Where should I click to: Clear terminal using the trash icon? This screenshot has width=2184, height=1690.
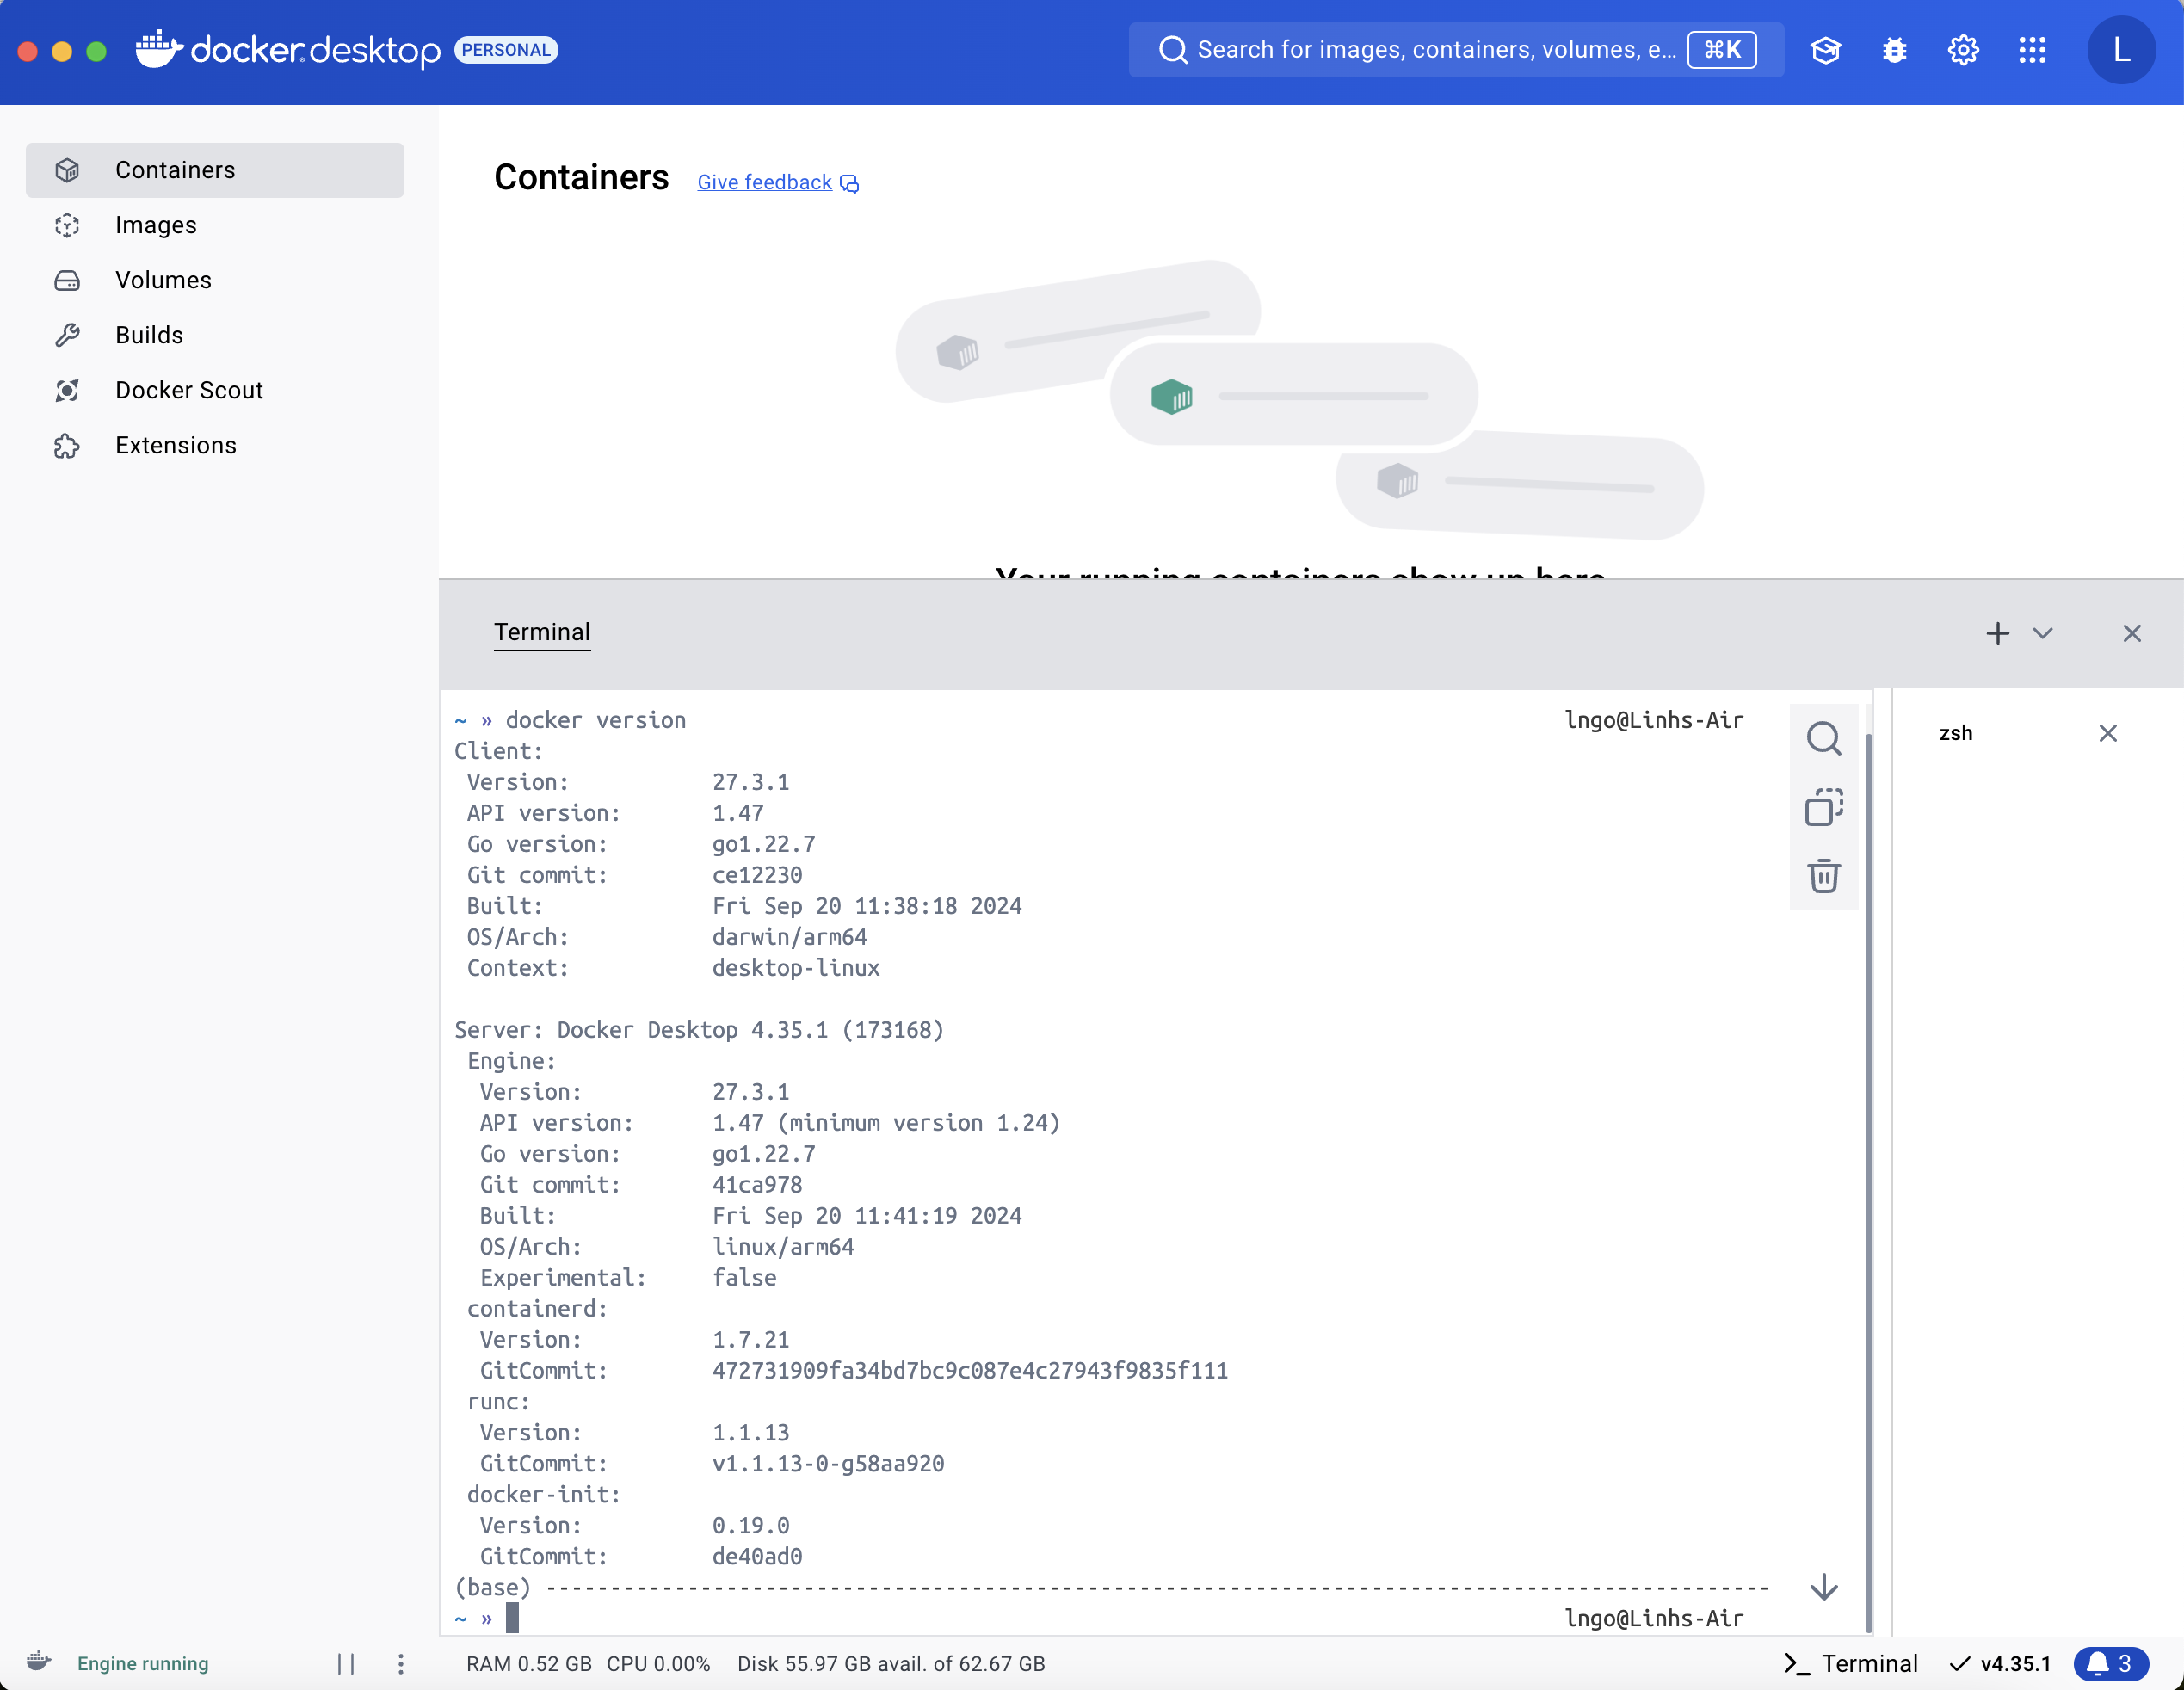[1823, 876]
